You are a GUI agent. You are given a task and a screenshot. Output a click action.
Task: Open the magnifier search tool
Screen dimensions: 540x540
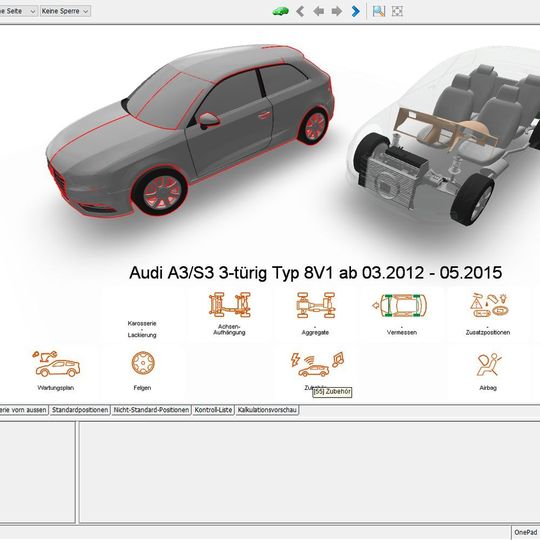tap(378, 11)
